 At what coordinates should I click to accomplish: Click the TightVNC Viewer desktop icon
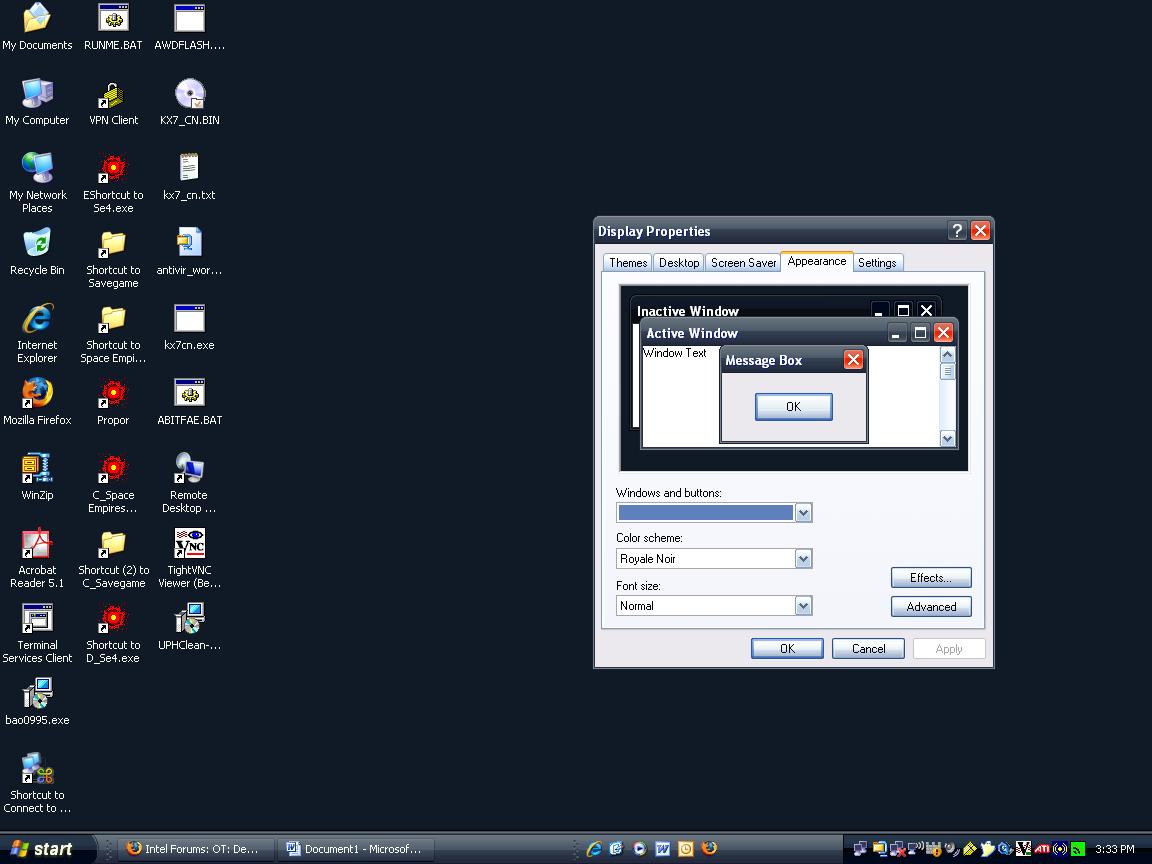click(x=189, y=544)
